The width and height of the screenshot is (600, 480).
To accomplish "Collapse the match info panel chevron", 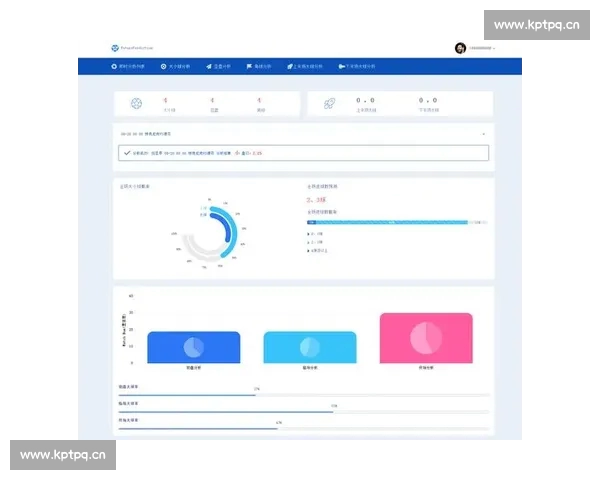I will point(483,133).
